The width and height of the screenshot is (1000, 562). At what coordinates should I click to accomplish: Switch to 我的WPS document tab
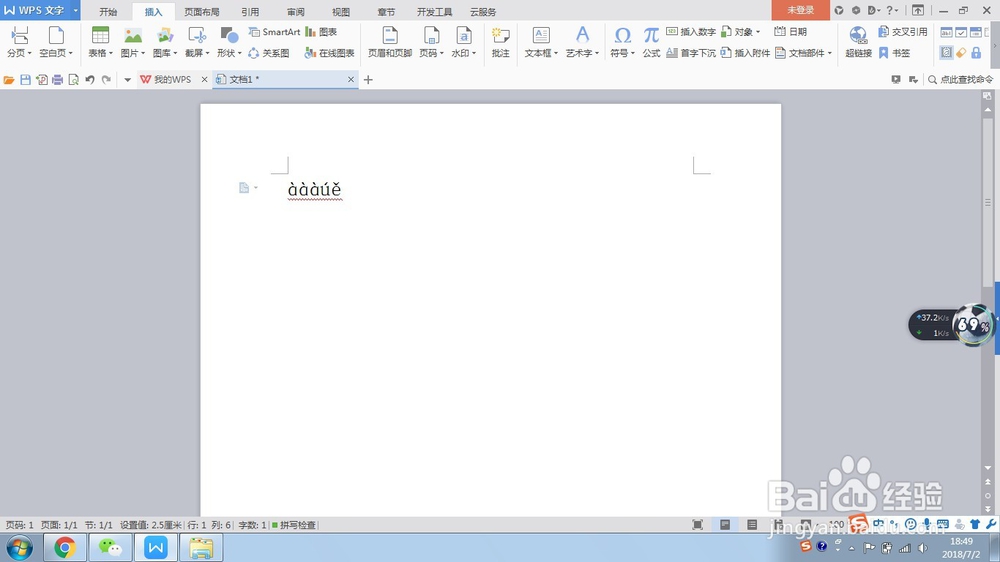[166, 80]
